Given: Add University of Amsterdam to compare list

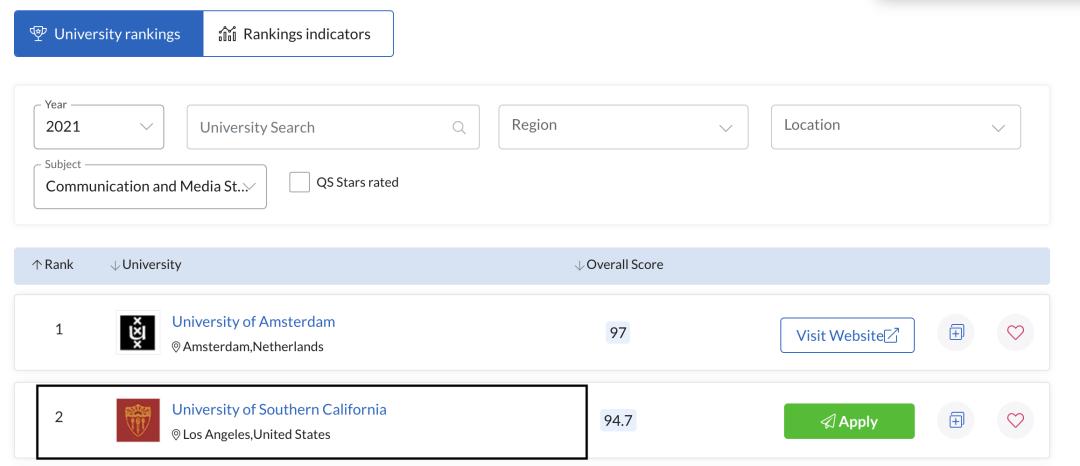Looking at the screenshot, I should click(956, 333).
